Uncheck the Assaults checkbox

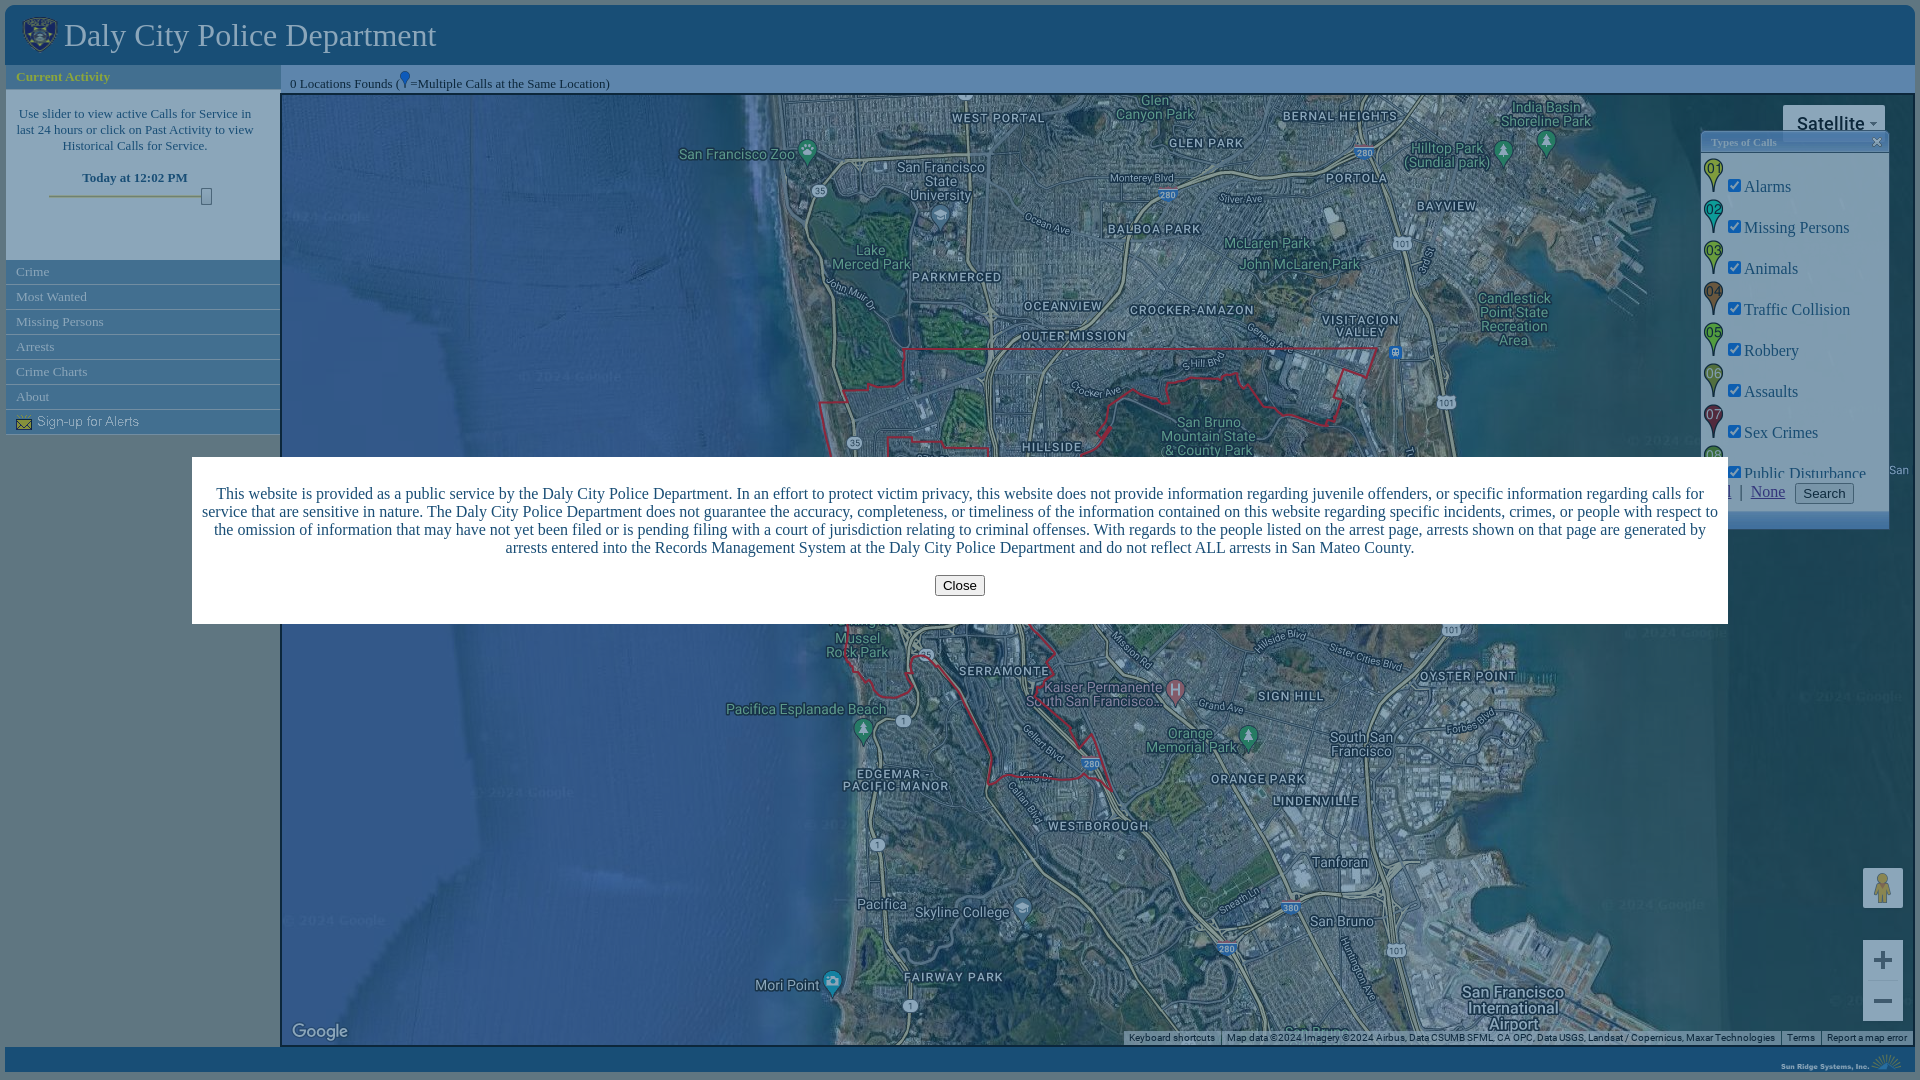1734,391
